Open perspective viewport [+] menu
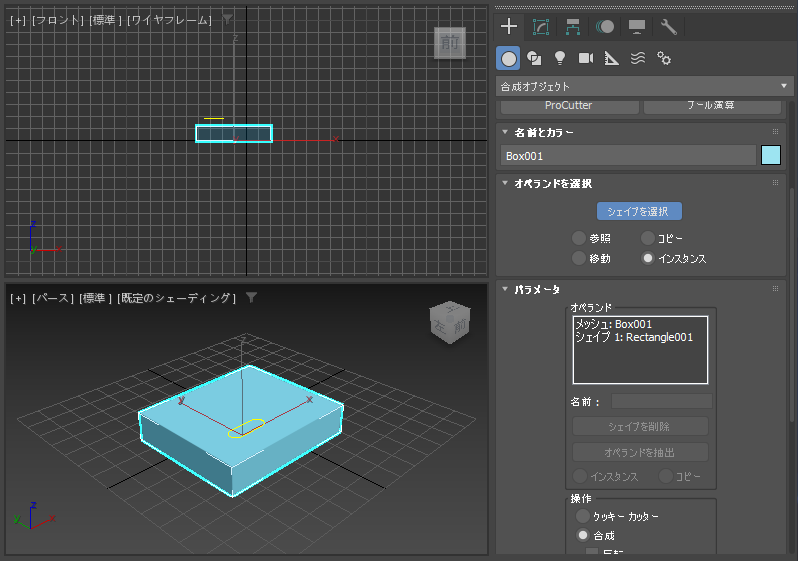Image resolution: width=798 pixels, height=561 pixels. [18, 298]
